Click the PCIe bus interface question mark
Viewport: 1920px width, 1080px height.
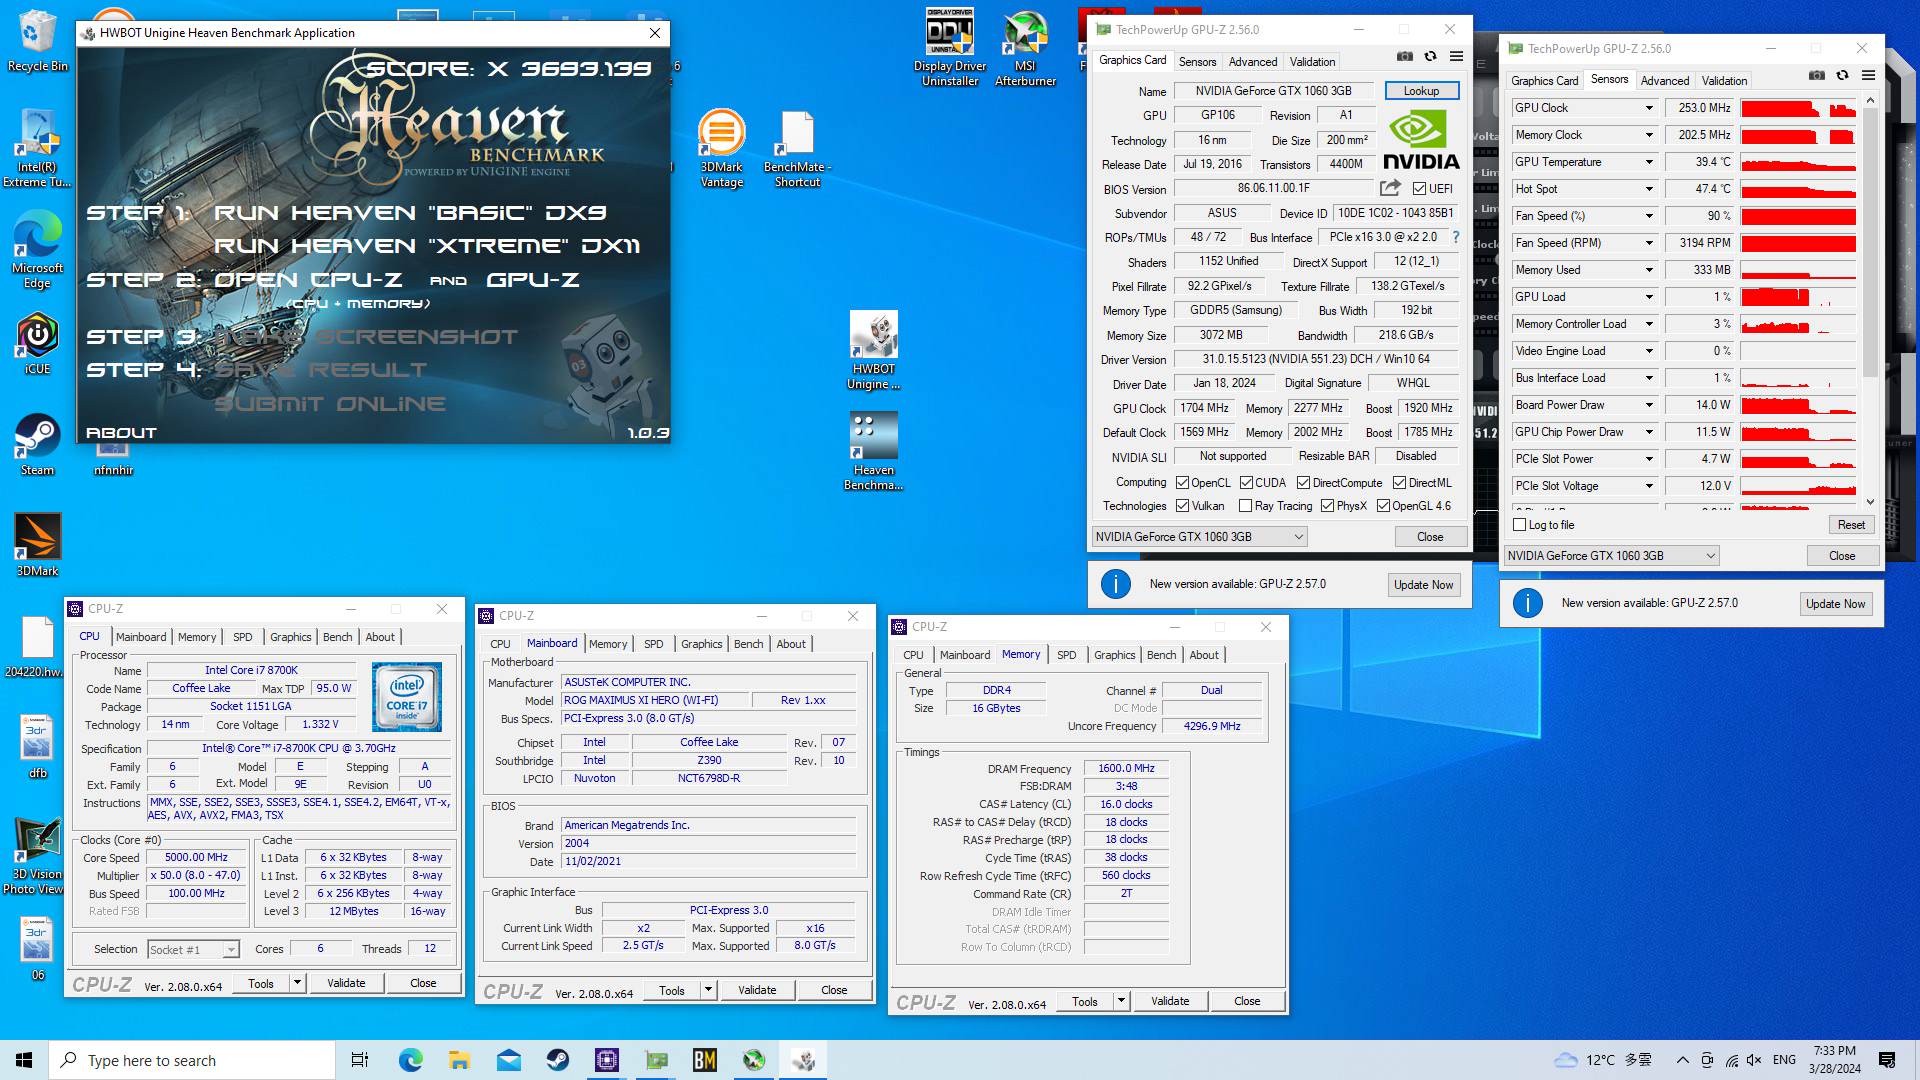coord(1455,238)
